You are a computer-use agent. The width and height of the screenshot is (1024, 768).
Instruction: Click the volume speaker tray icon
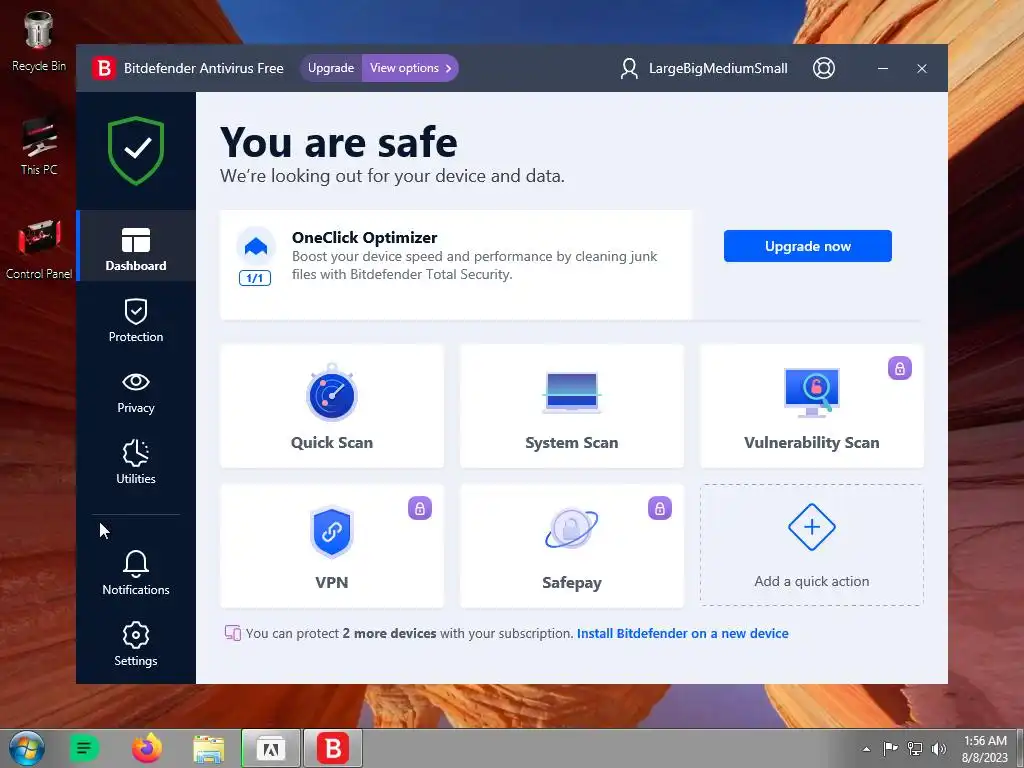click(939, 748)
